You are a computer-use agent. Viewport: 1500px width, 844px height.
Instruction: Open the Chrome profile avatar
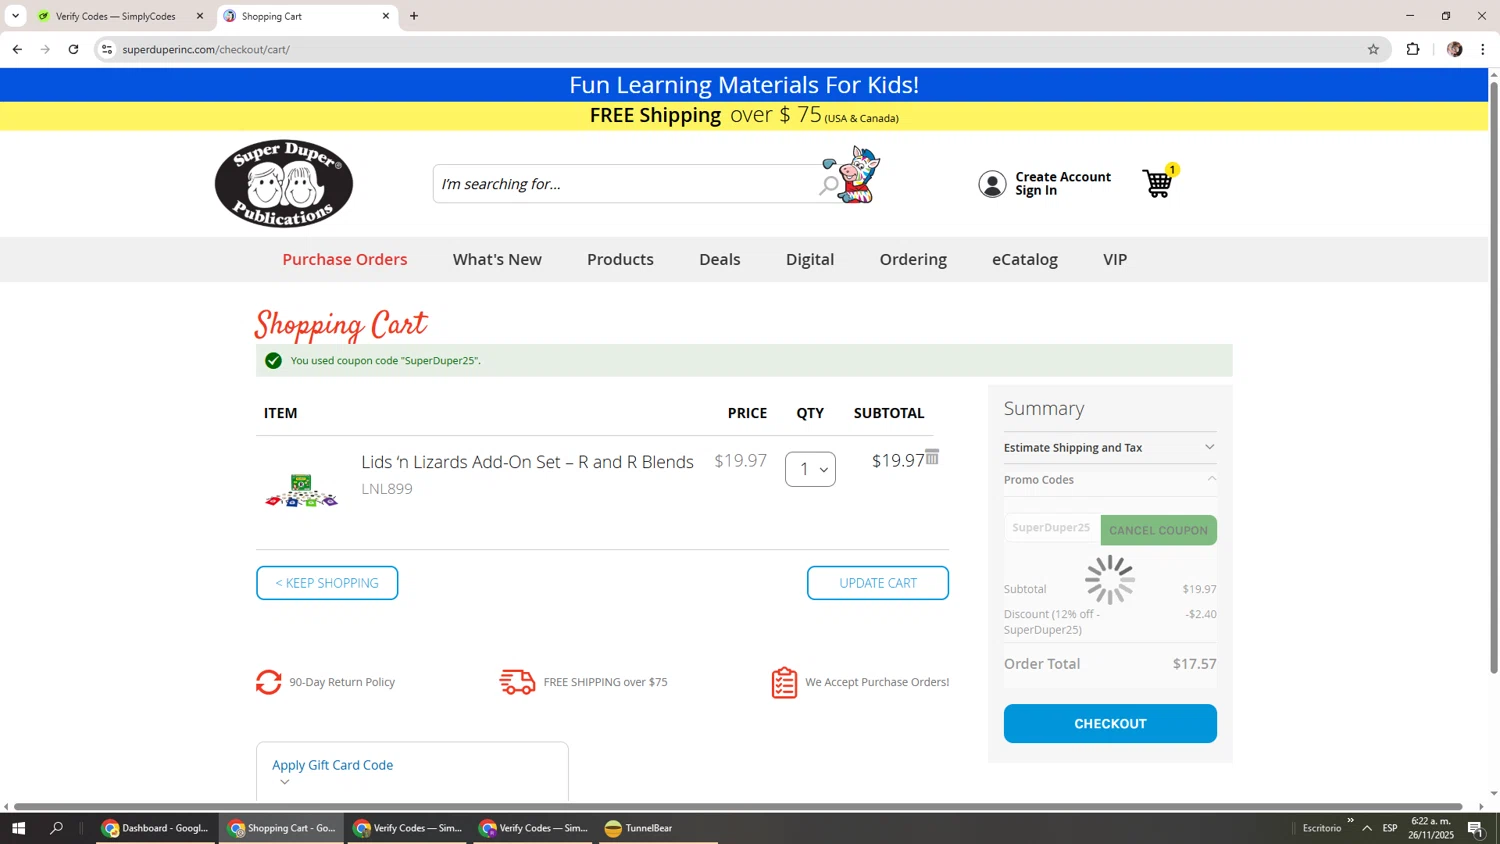(x=1455, y=49)
